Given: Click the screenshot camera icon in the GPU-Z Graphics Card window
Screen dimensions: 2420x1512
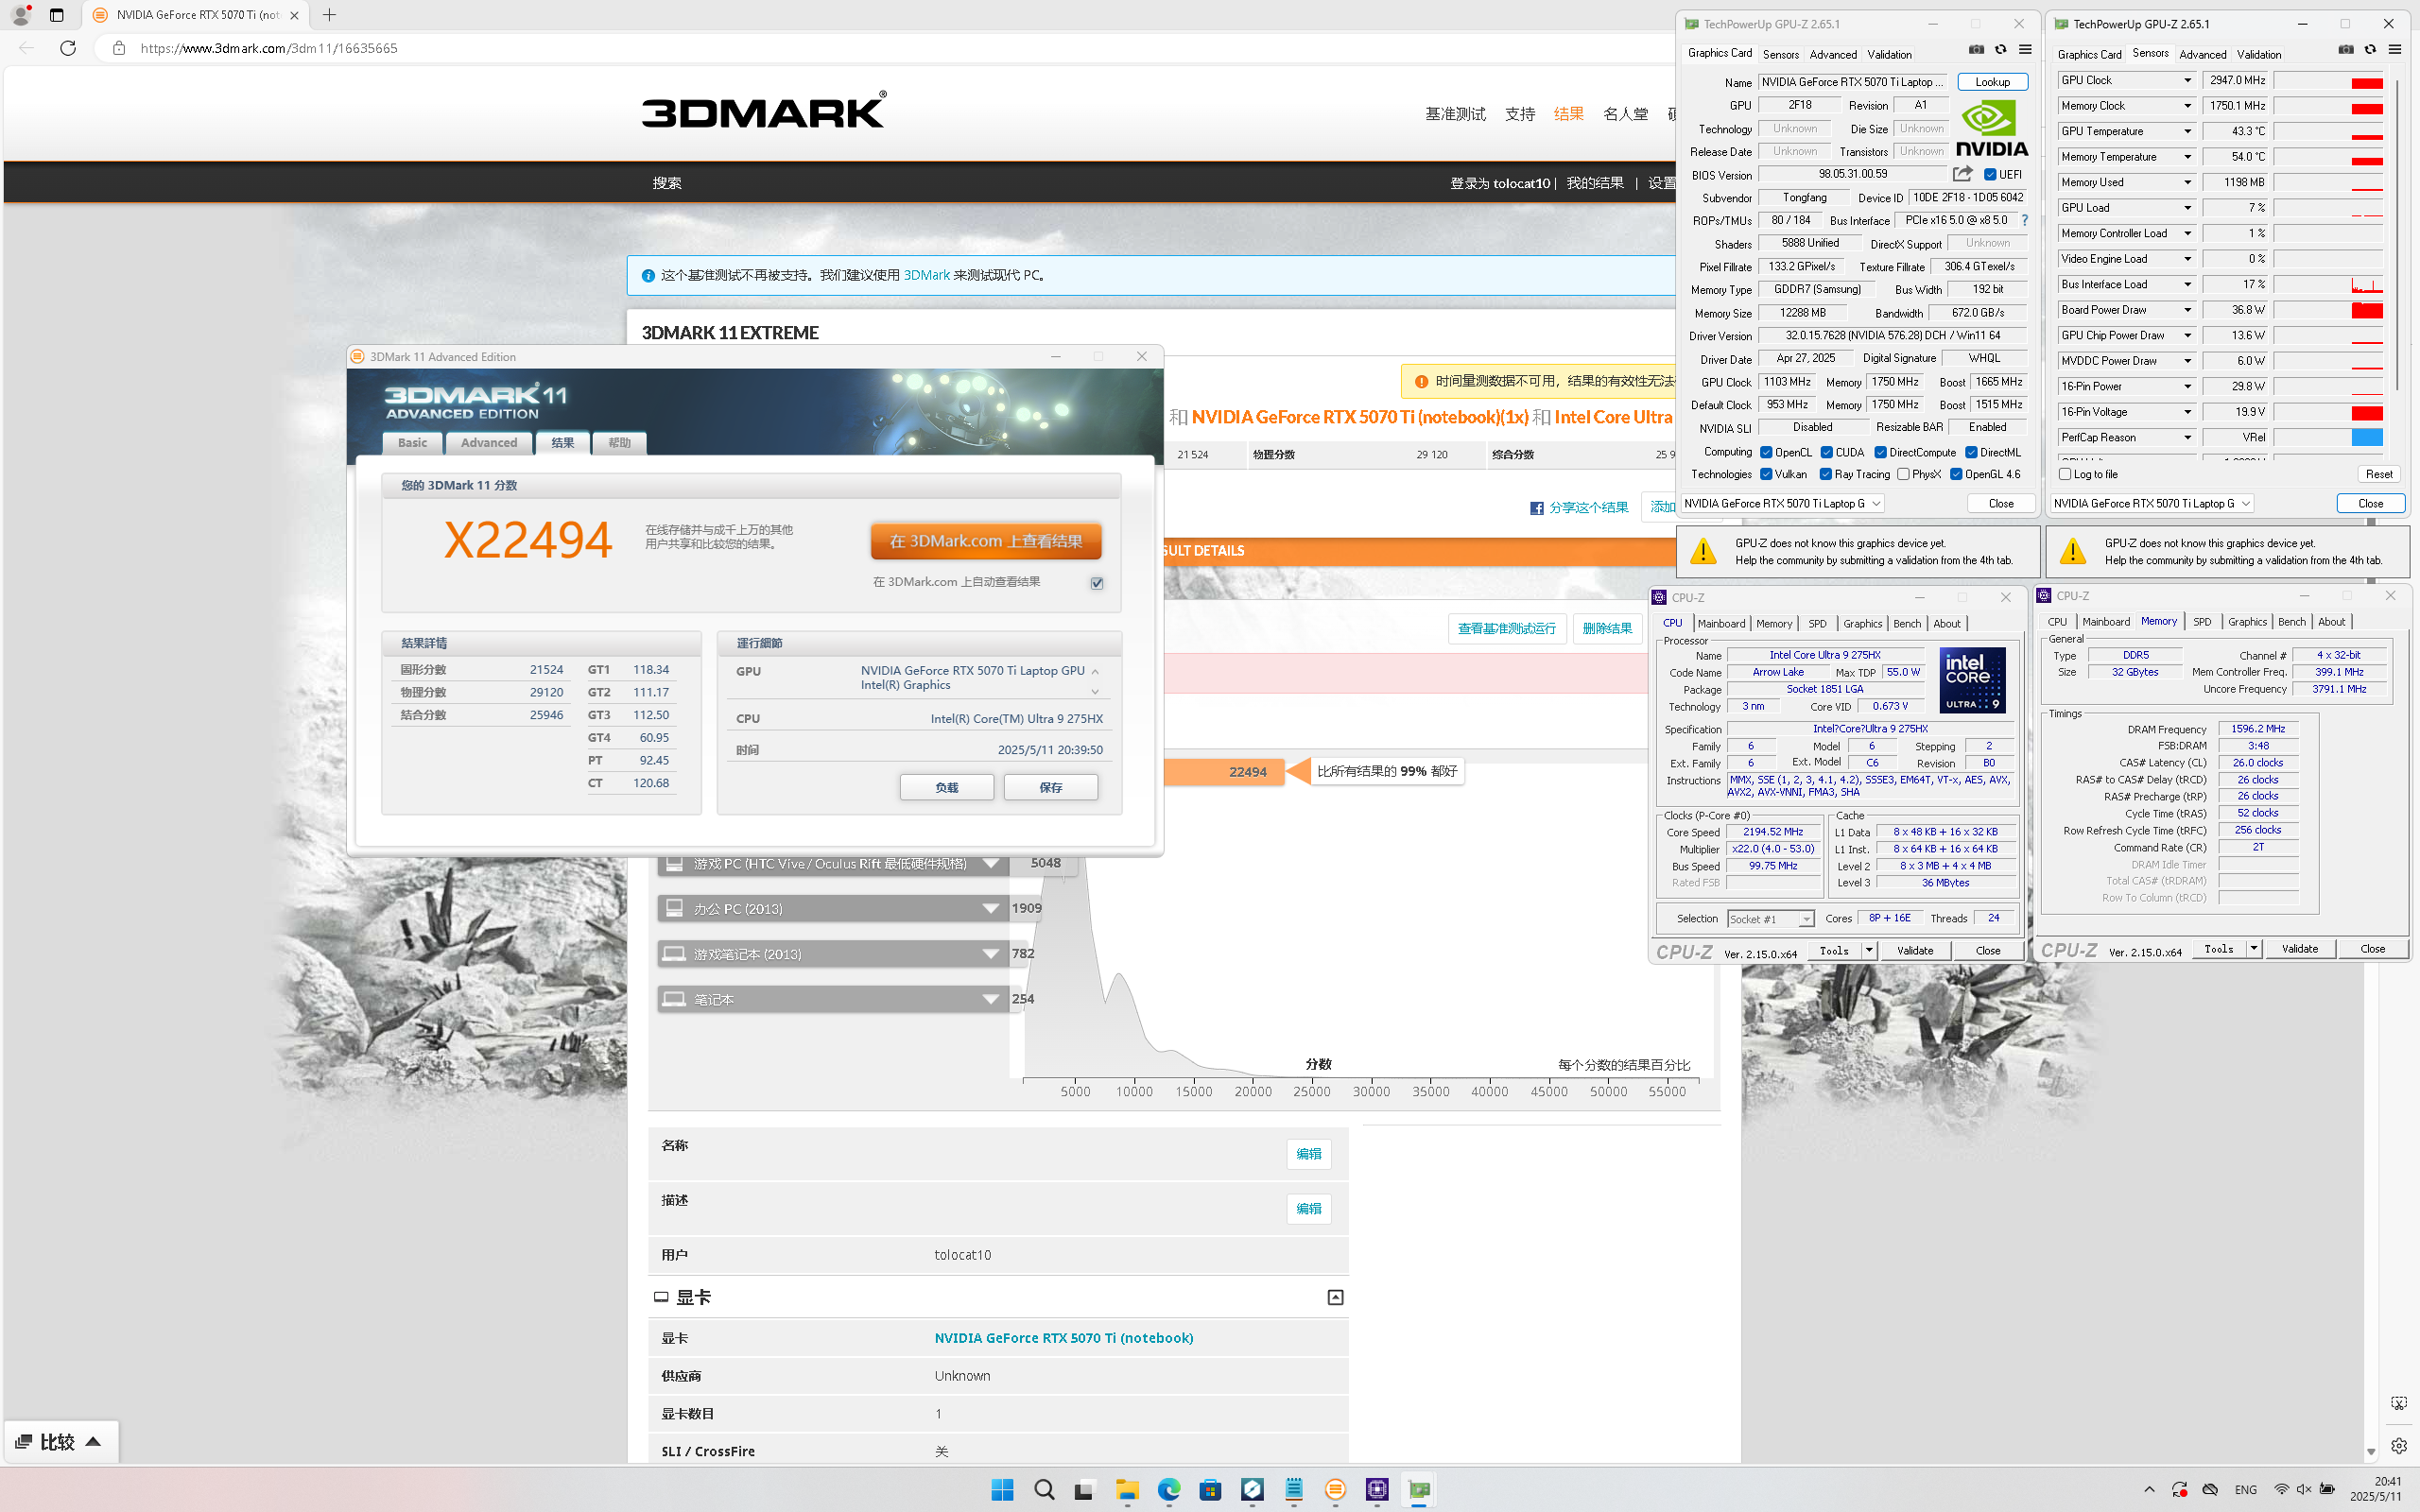Looking at the screenshot, I should 1976,49.
